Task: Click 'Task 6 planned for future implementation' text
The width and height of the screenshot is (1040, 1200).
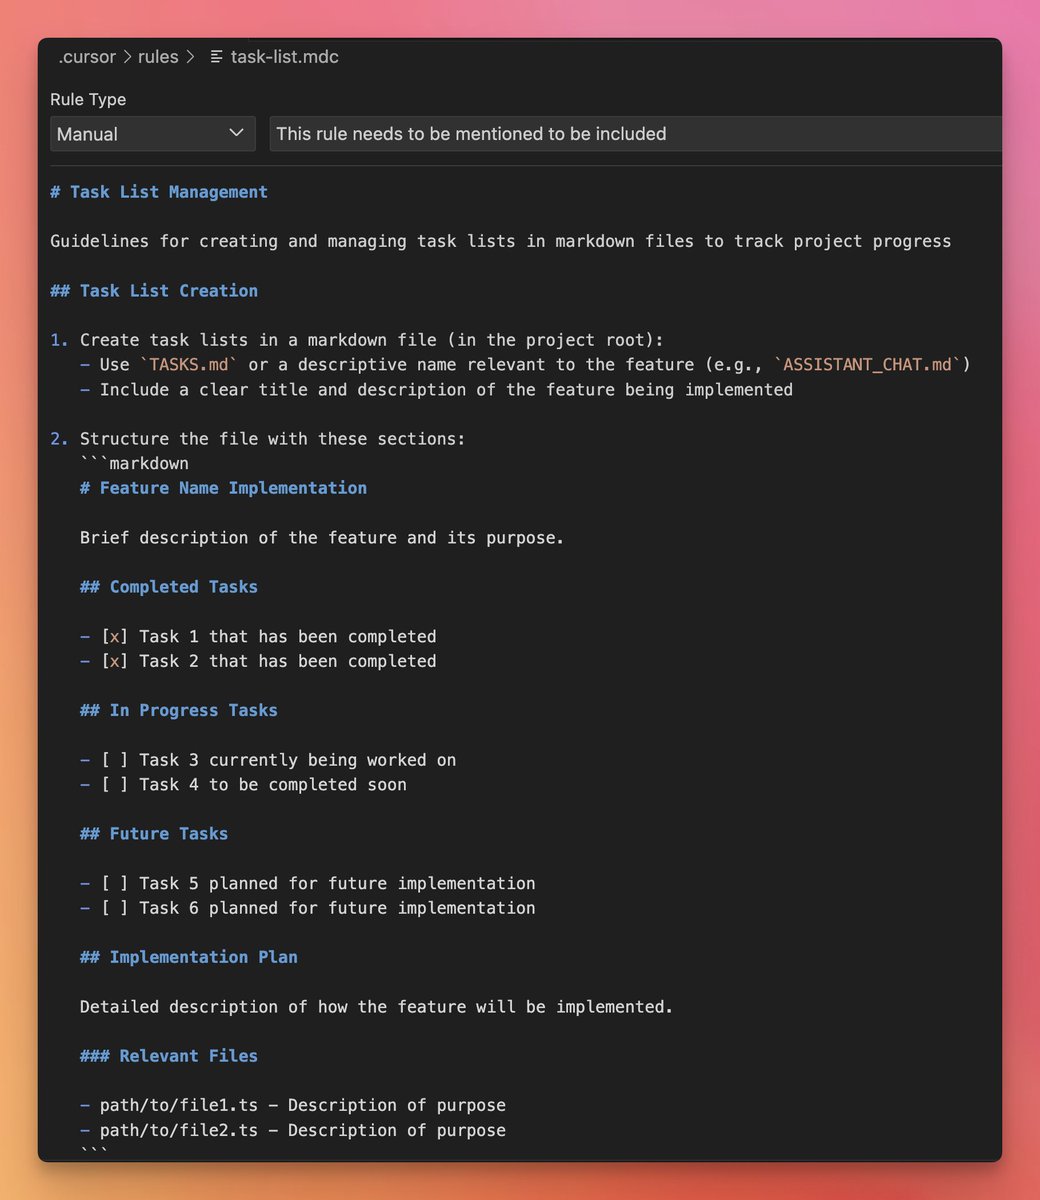Action: click(337, 908)
